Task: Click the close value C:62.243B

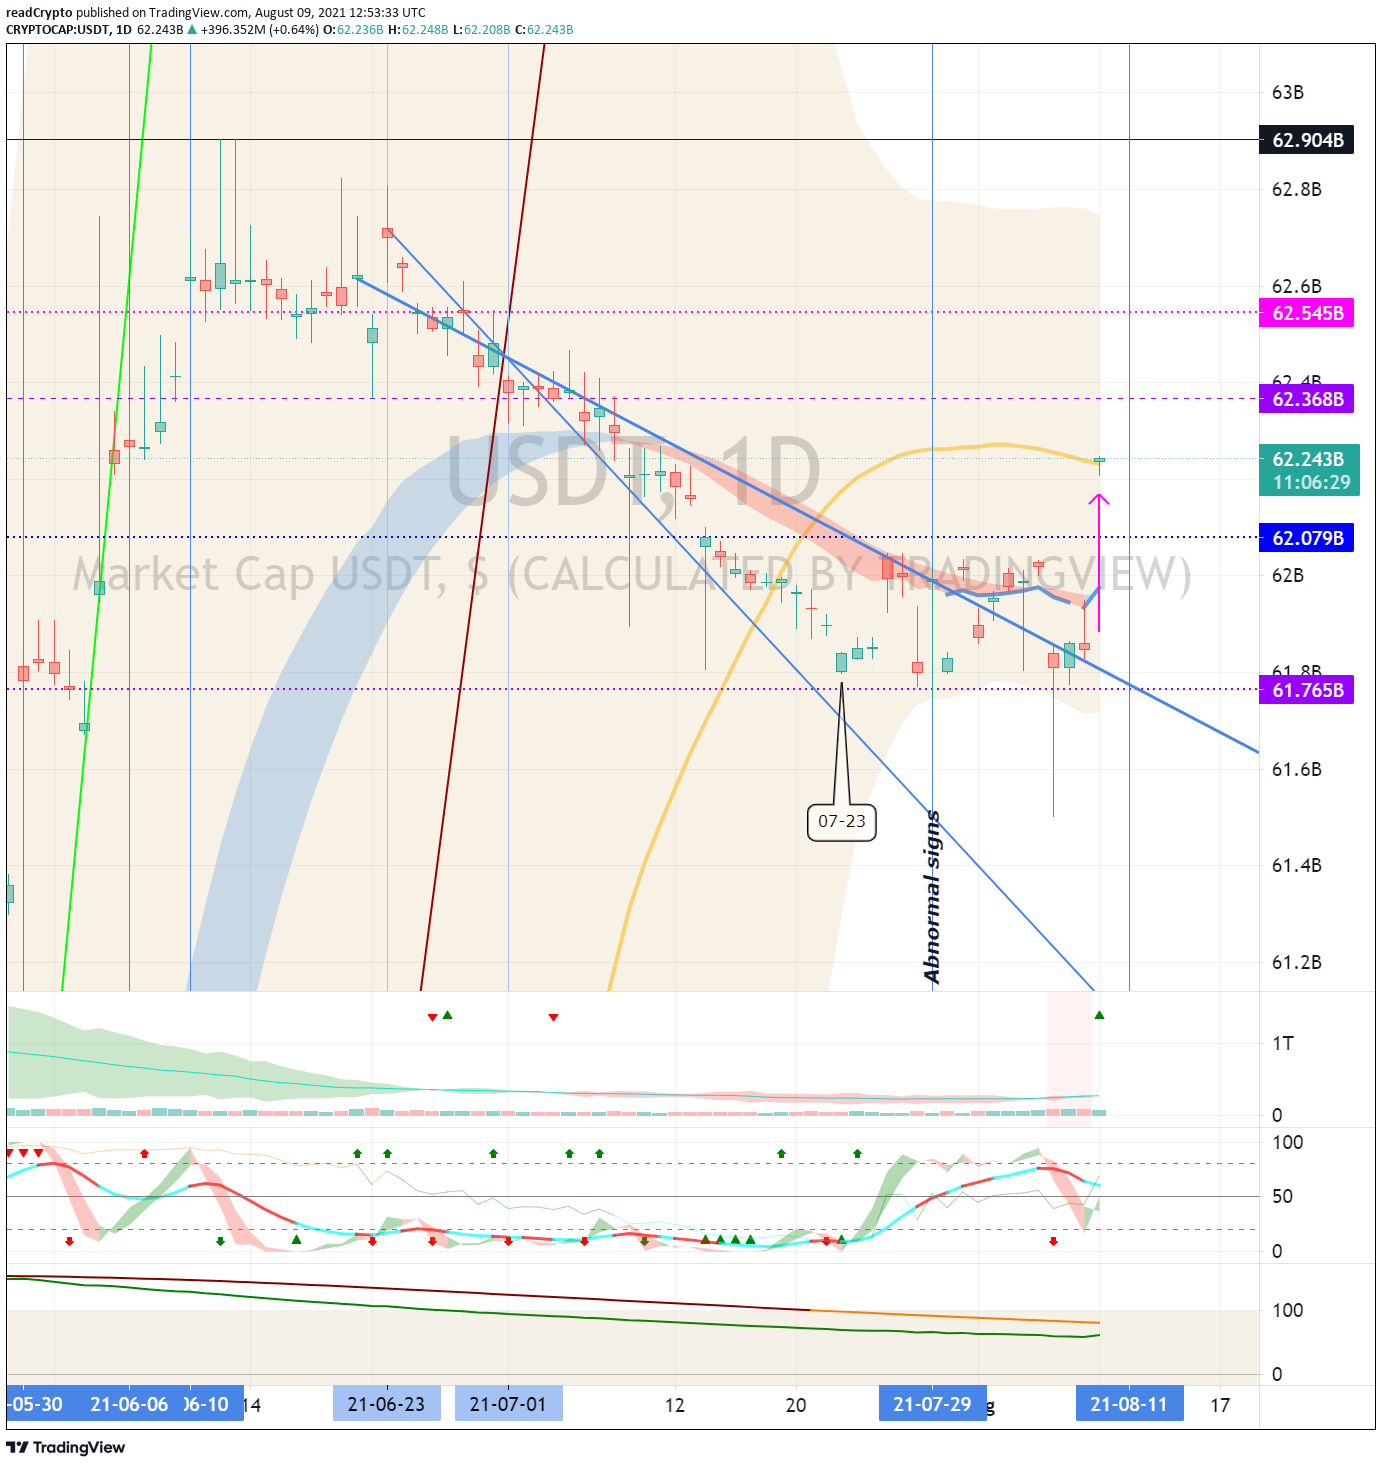Action: 544,30
